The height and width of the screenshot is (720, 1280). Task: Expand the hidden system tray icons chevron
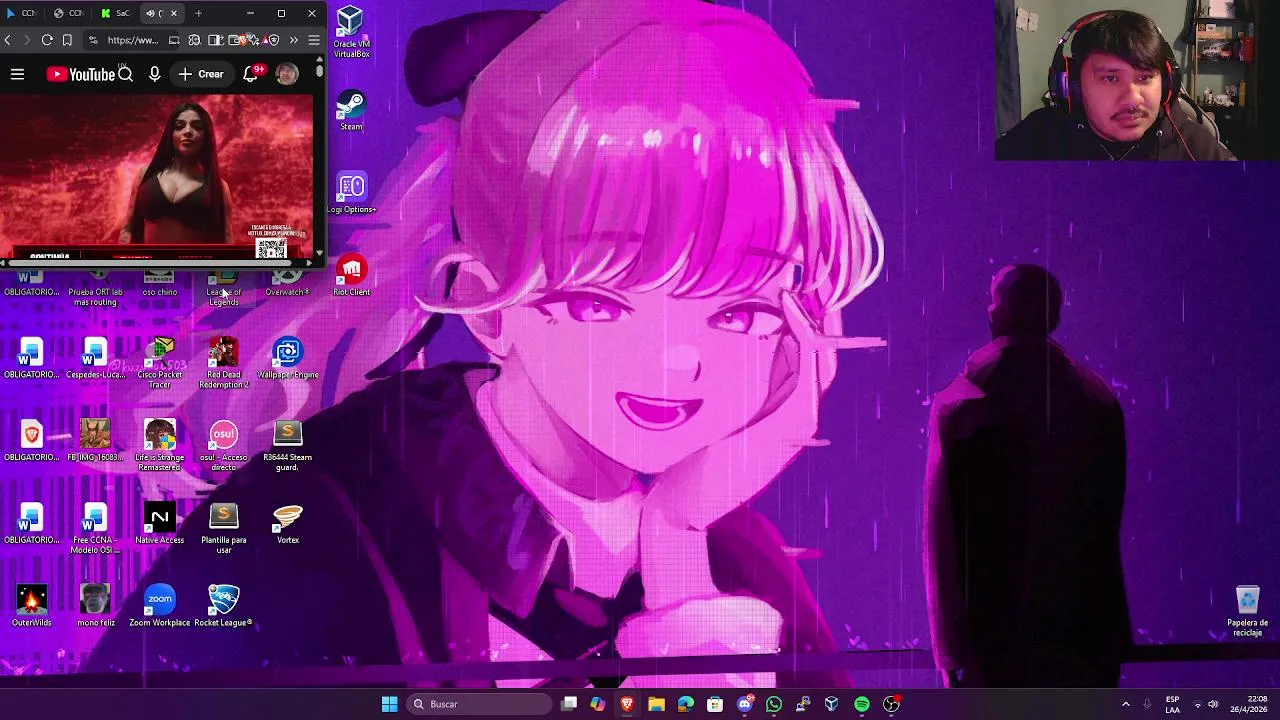(1125, 704)
